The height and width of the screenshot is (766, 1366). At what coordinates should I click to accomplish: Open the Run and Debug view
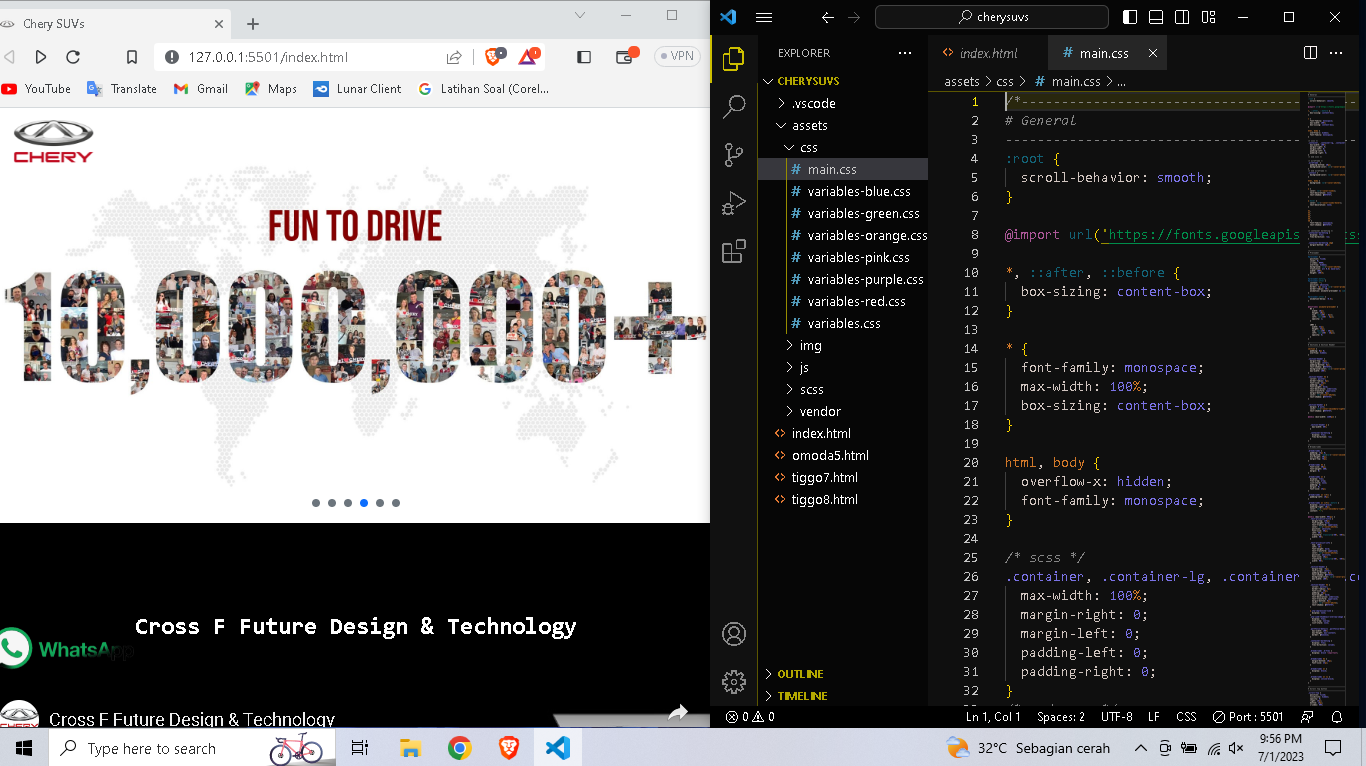(x=734, y=203)
